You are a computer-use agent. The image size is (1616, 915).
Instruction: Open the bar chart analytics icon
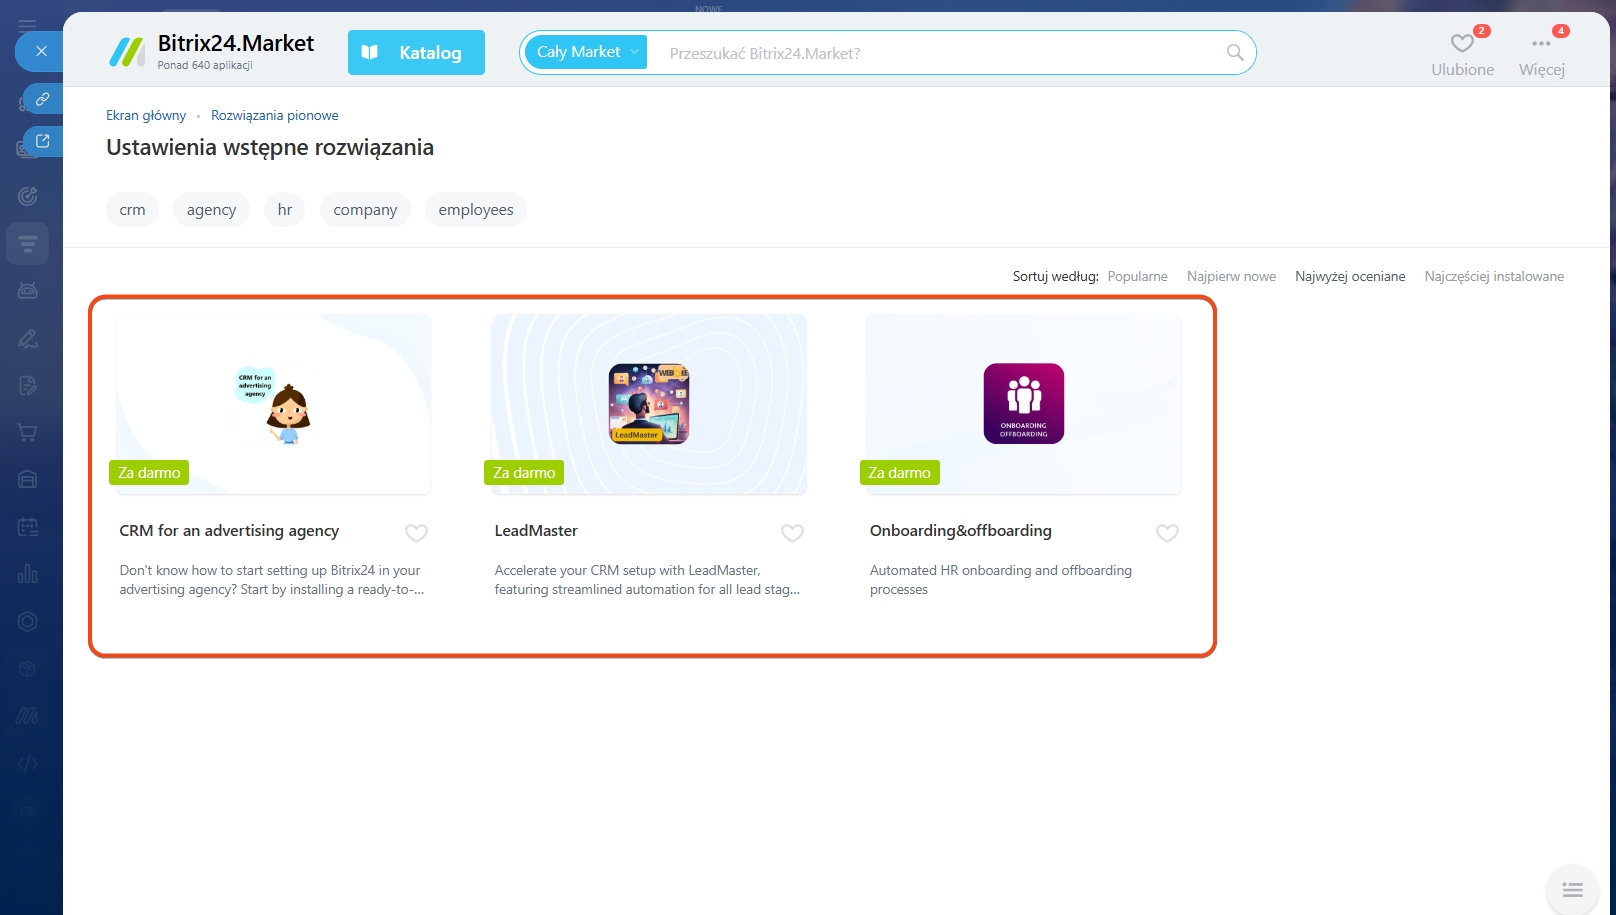(28, 574)
